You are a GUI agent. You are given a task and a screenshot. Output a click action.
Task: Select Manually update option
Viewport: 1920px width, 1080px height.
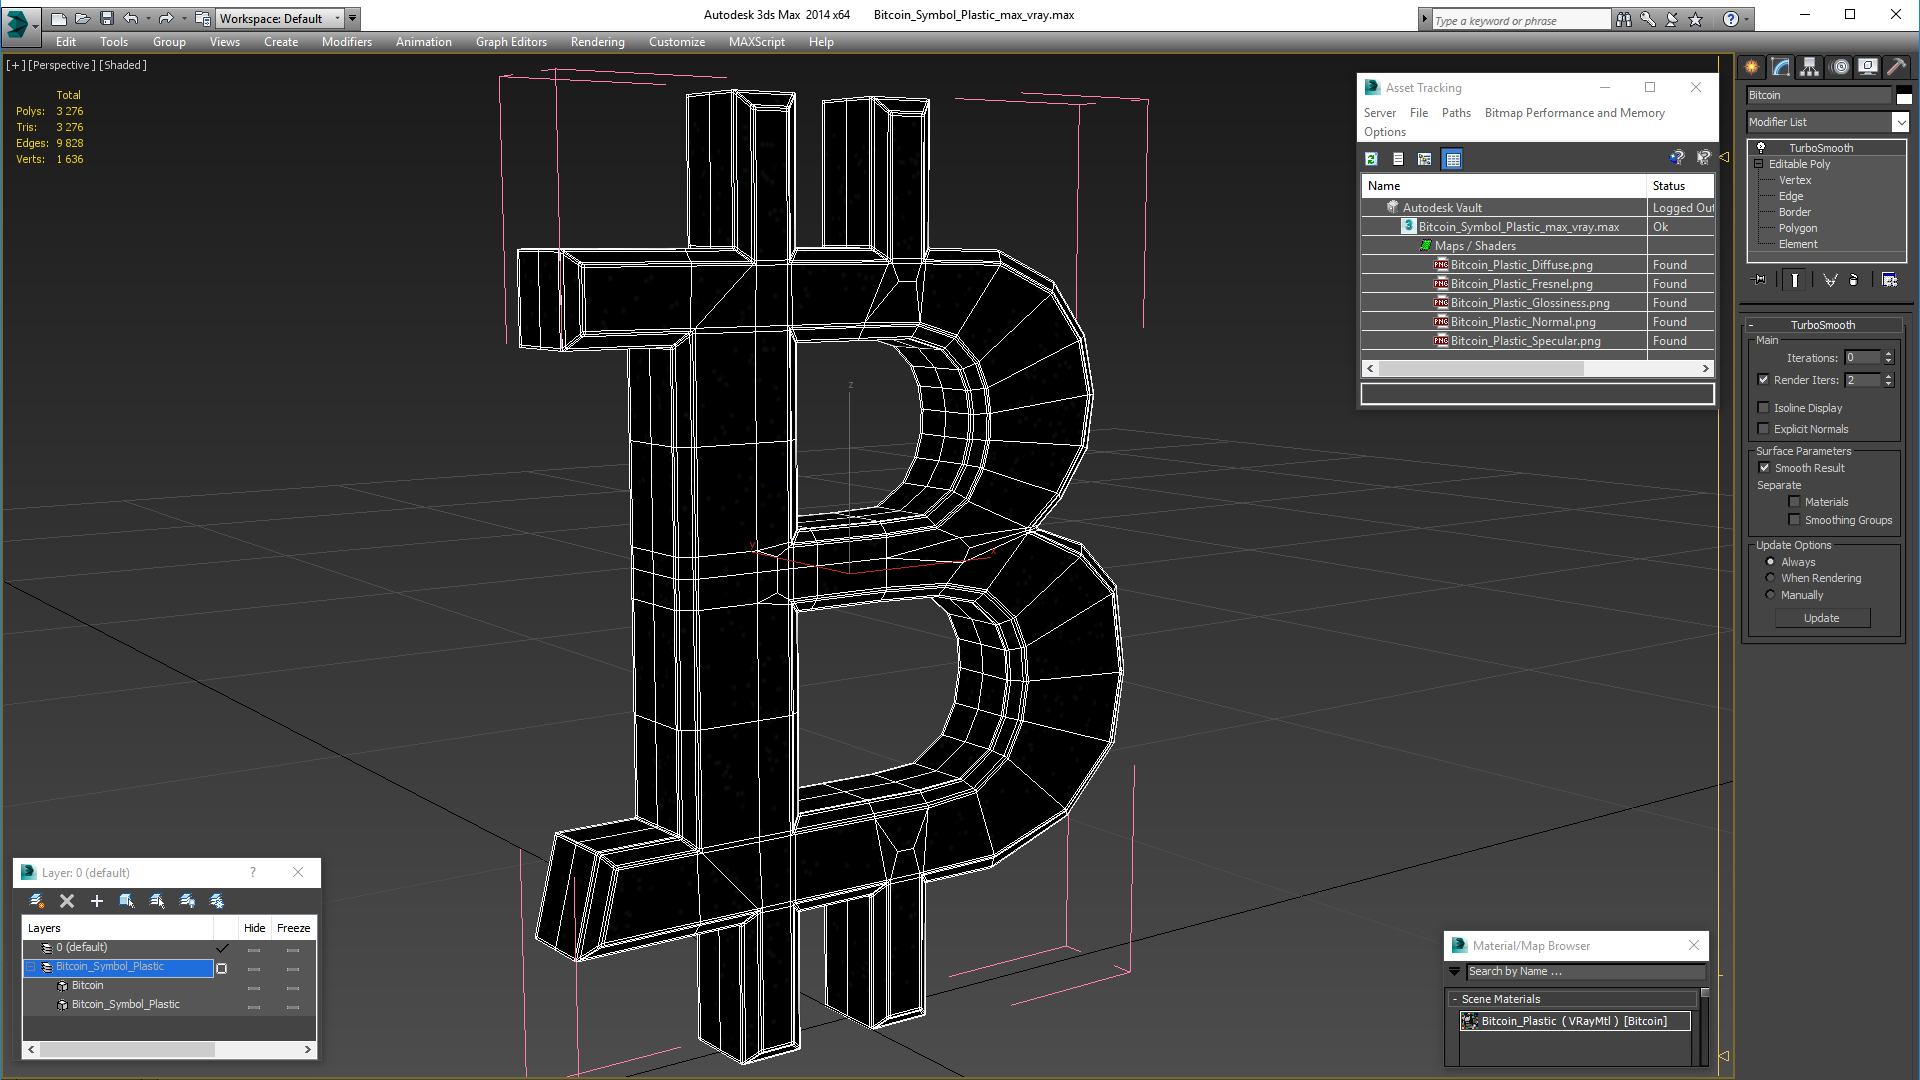point(1771,595)
